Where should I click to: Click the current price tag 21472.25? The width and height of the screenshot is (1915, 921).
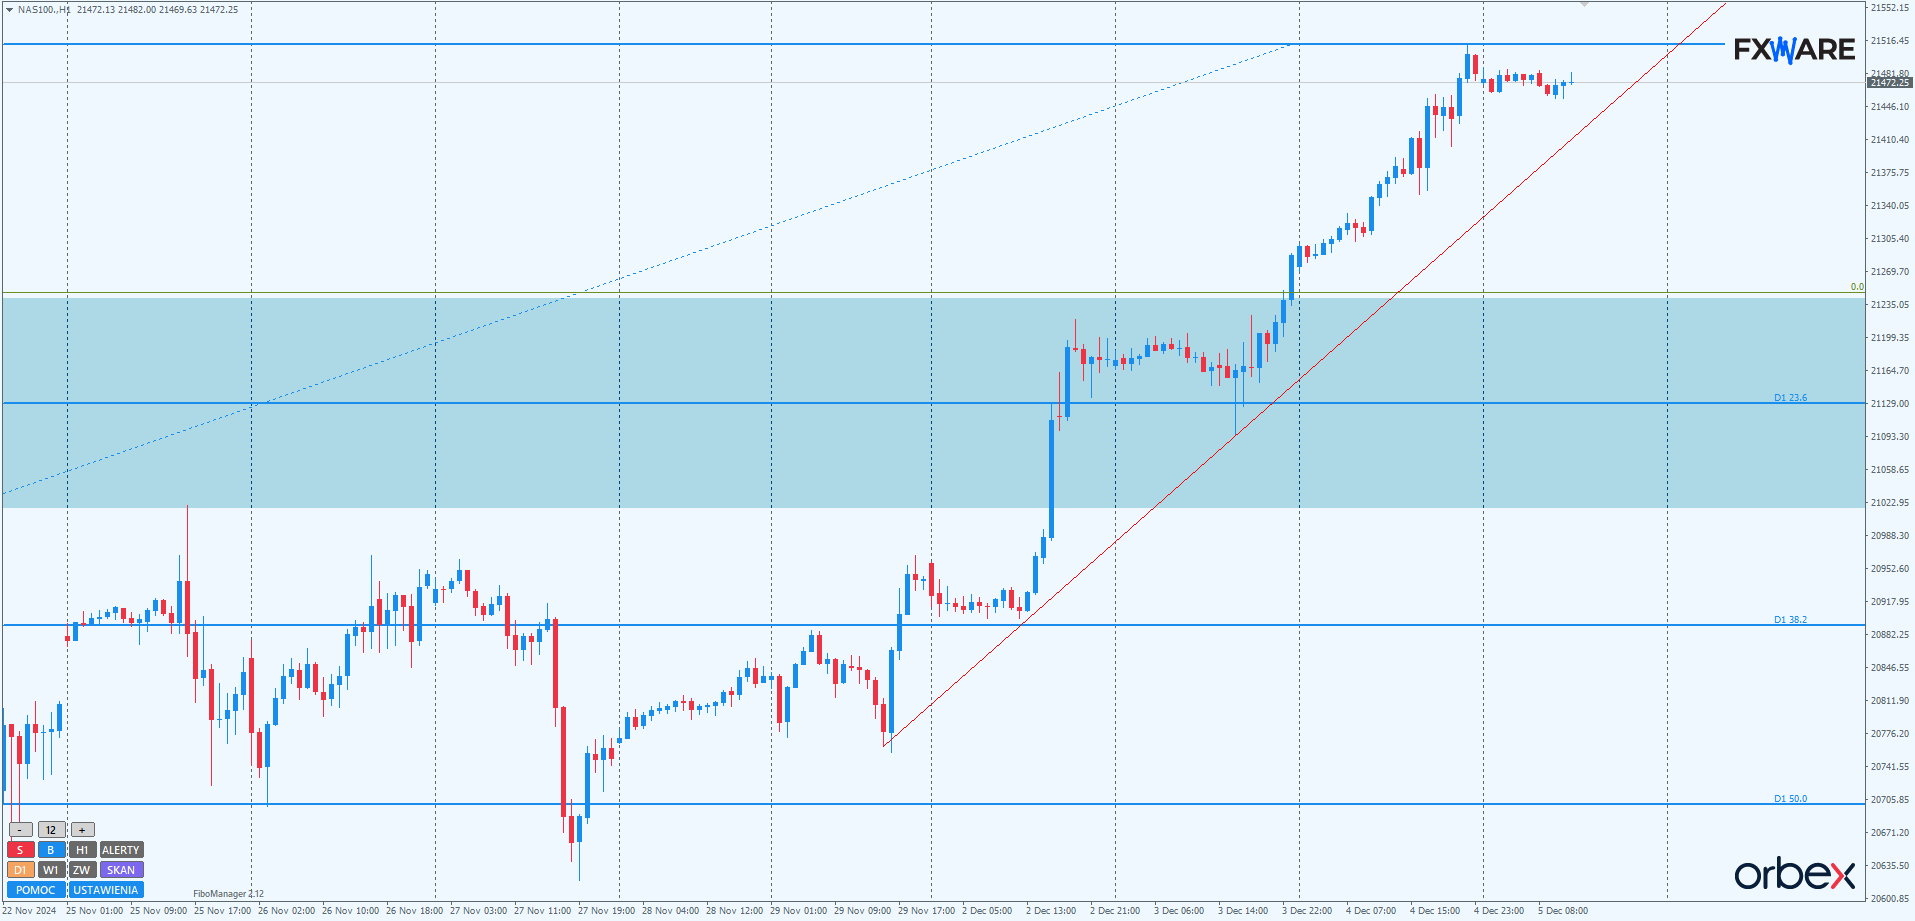click(1889, 83)
